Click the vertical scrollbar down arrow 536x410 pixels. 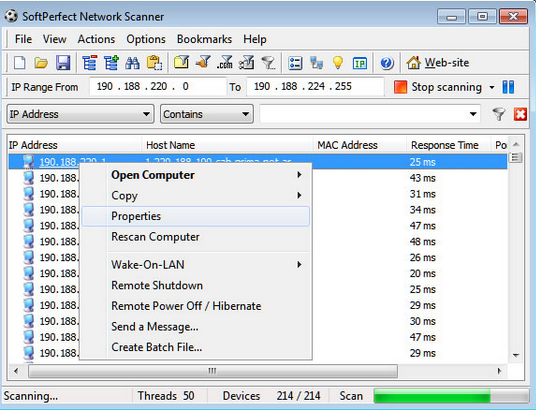(x=516, y=356)
